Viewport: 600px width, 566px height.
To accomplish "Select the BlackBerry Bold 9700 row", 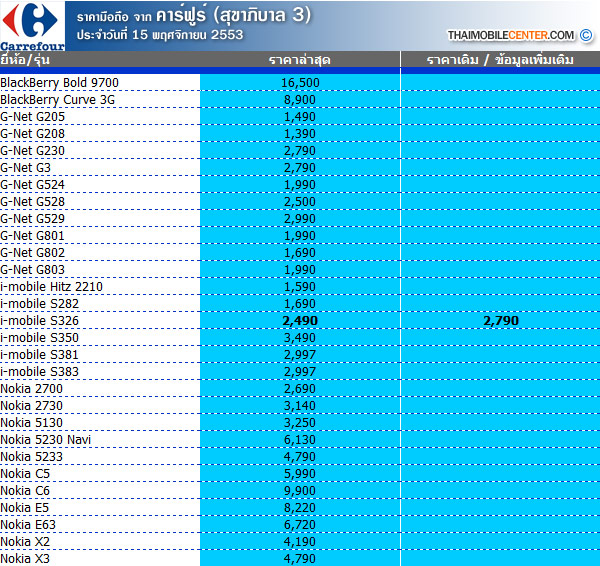I will [x=300, y=83].
